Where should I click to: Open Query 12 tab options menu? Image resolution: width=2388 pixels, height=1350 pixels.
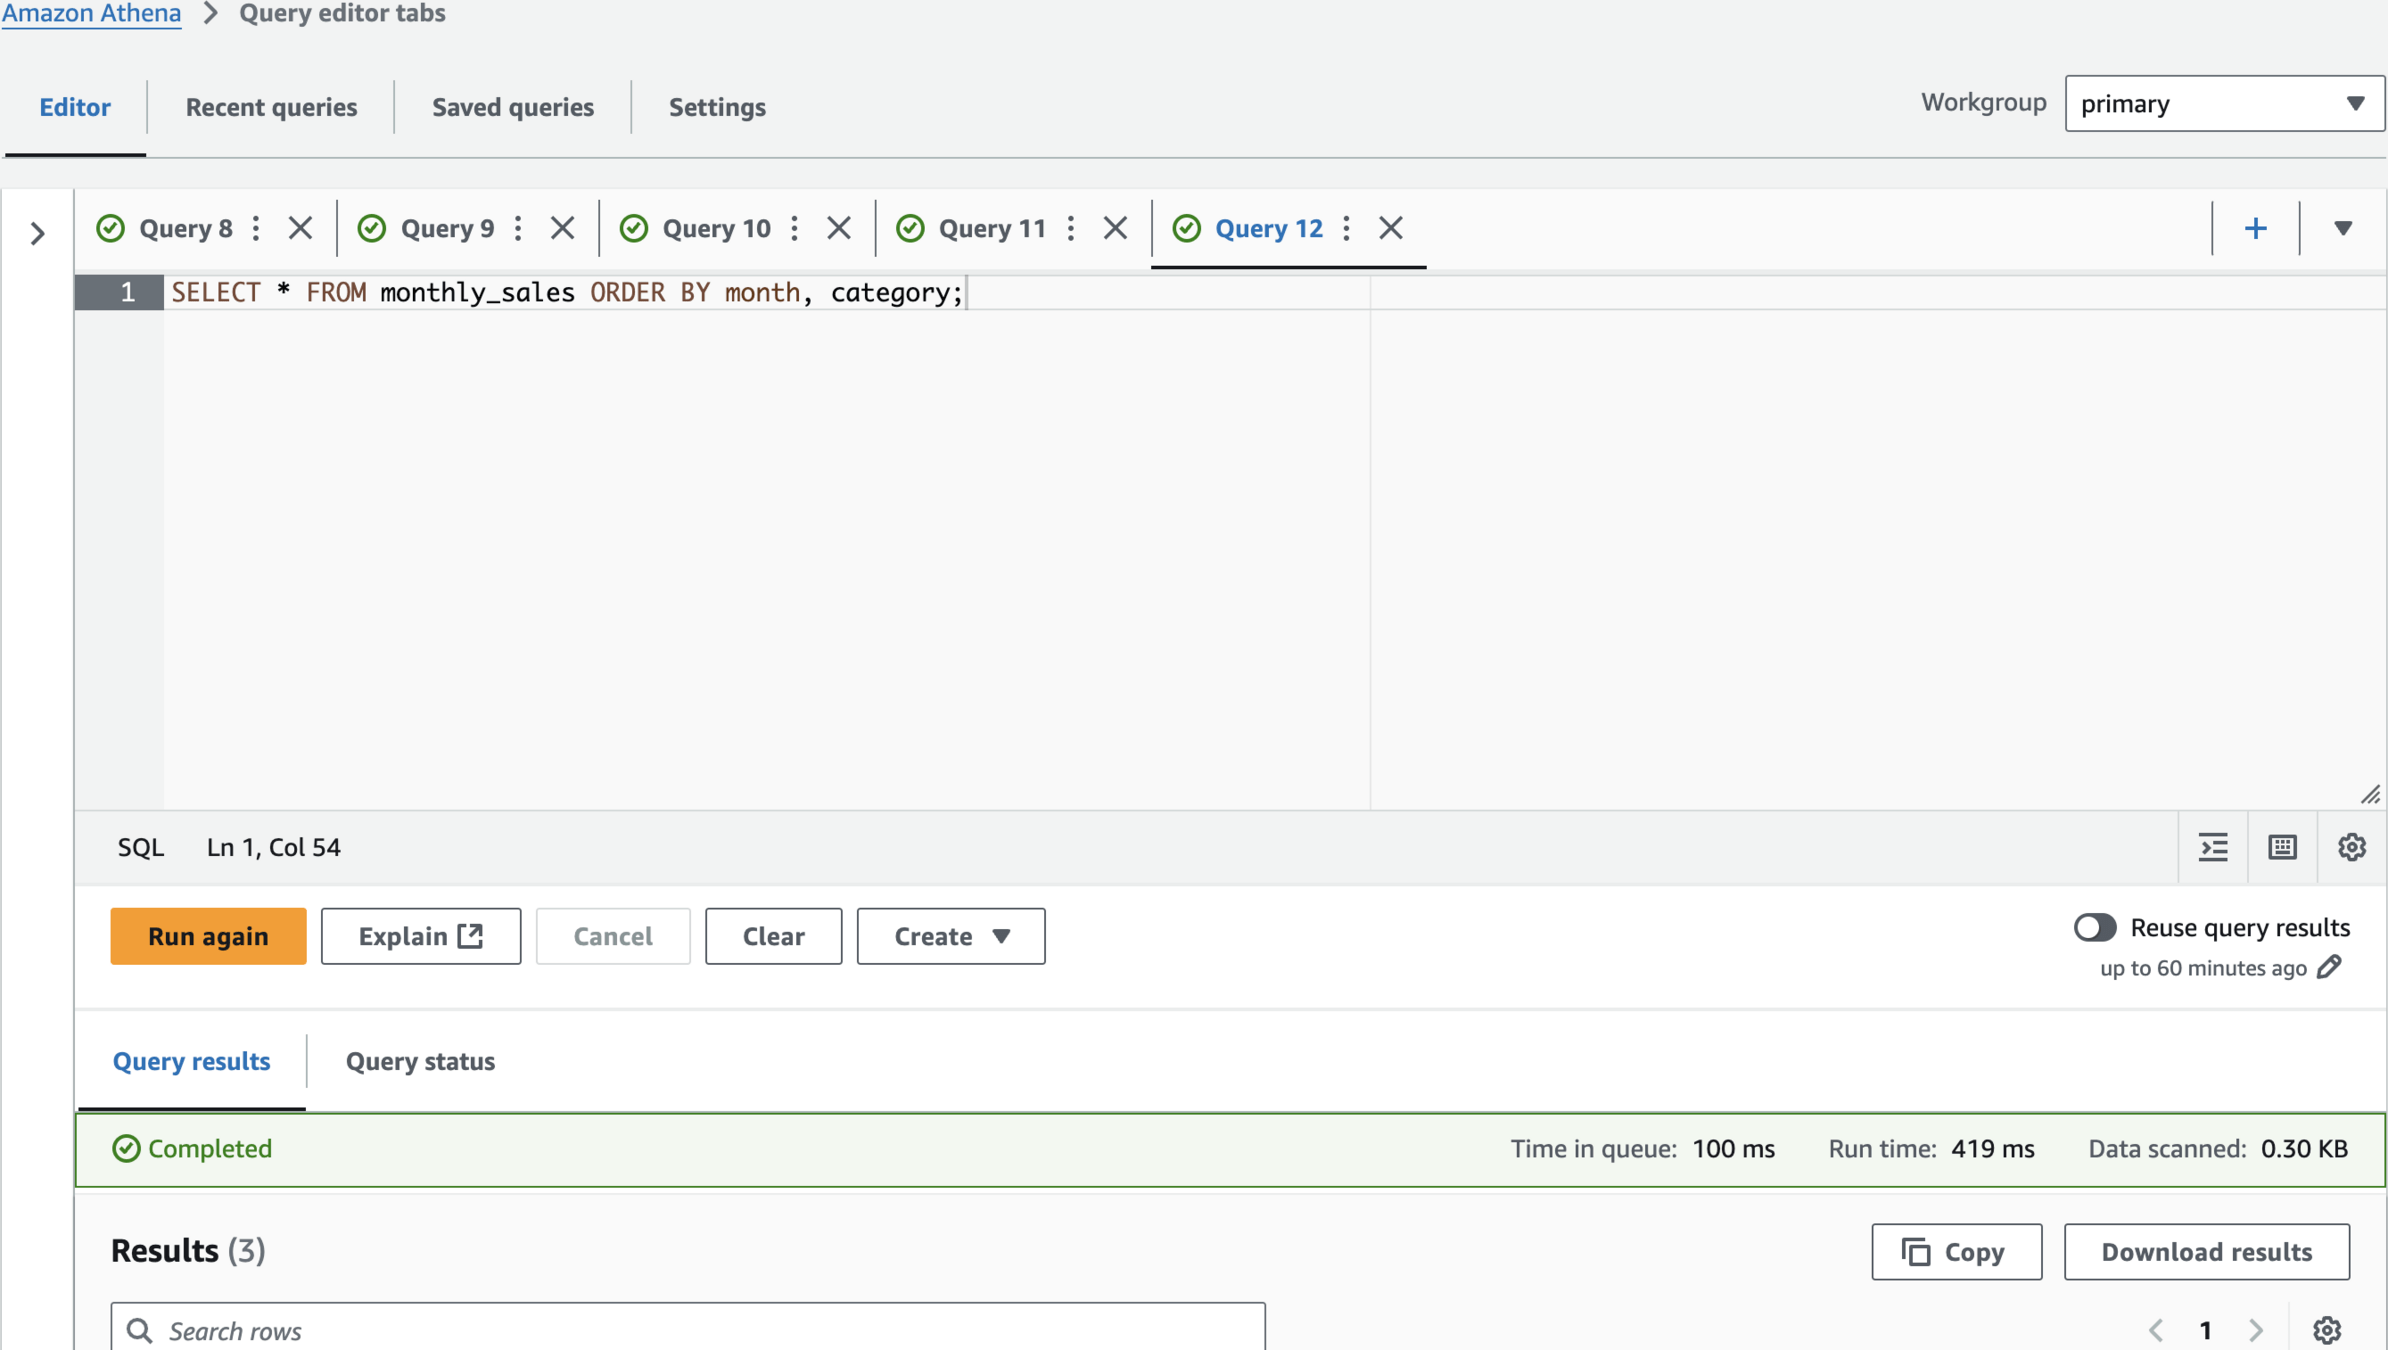pos(1346,229)
